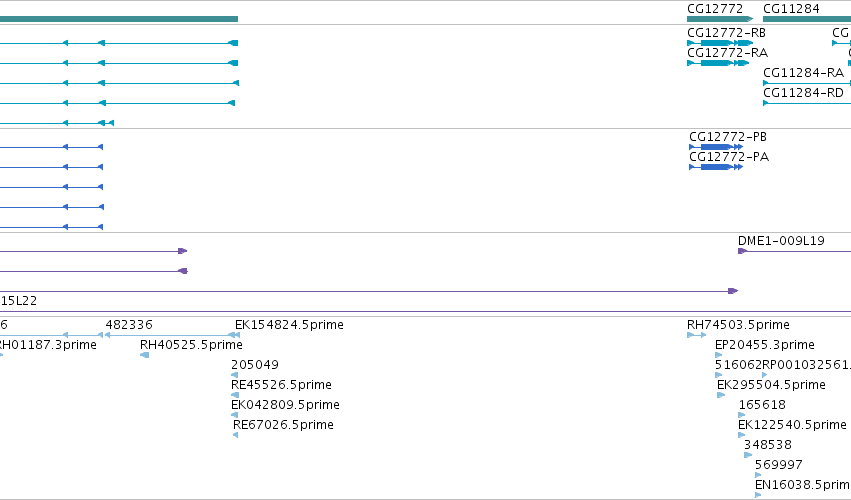This screenshot has width=851, height=500.
Task: Select the CG11284 gene bar
Action: pos(807,19)
